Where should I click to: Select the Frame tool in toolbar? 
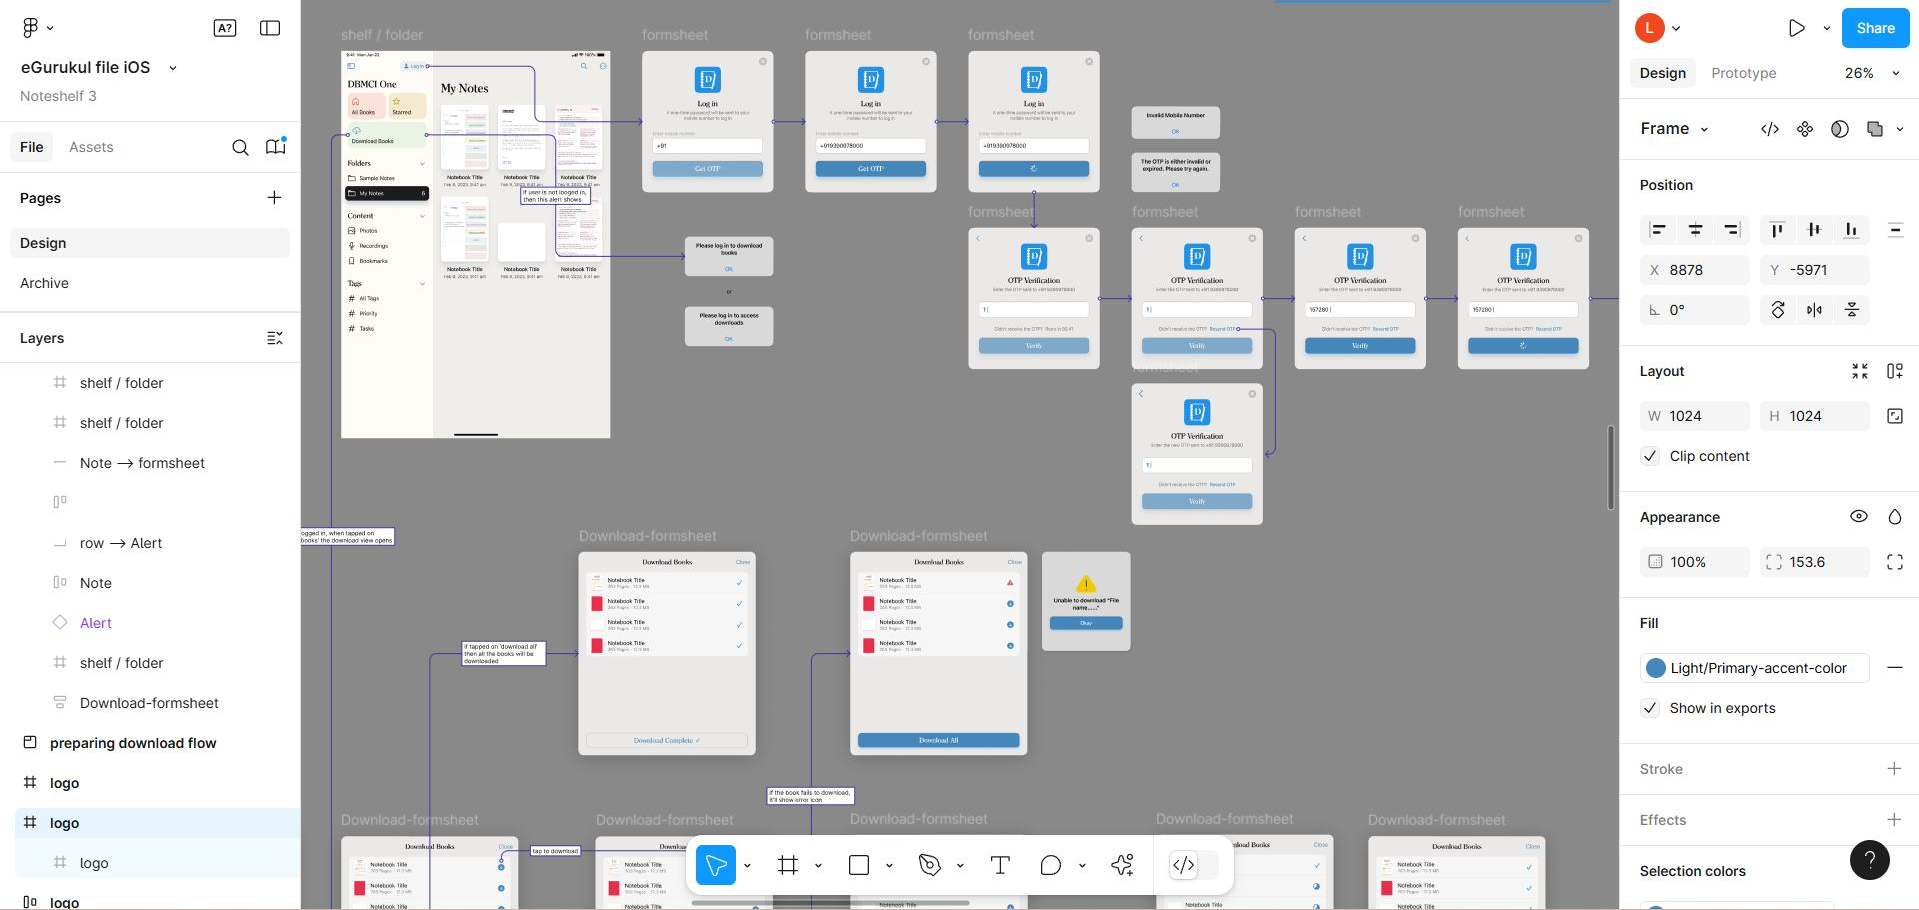point(788,865)
